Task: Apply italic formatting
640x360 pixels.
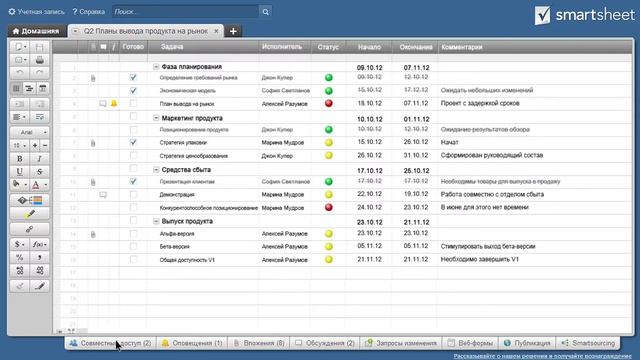Action: (x=39, y=159)
